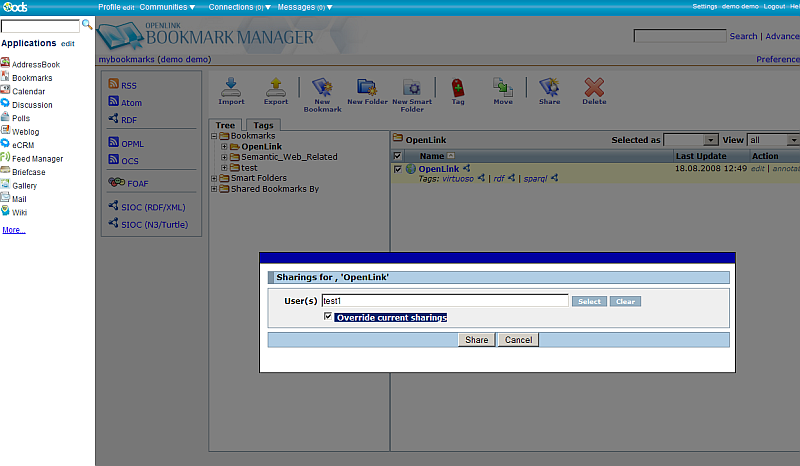Create a New Bookmark from toolbar

(x=322, y=88)
